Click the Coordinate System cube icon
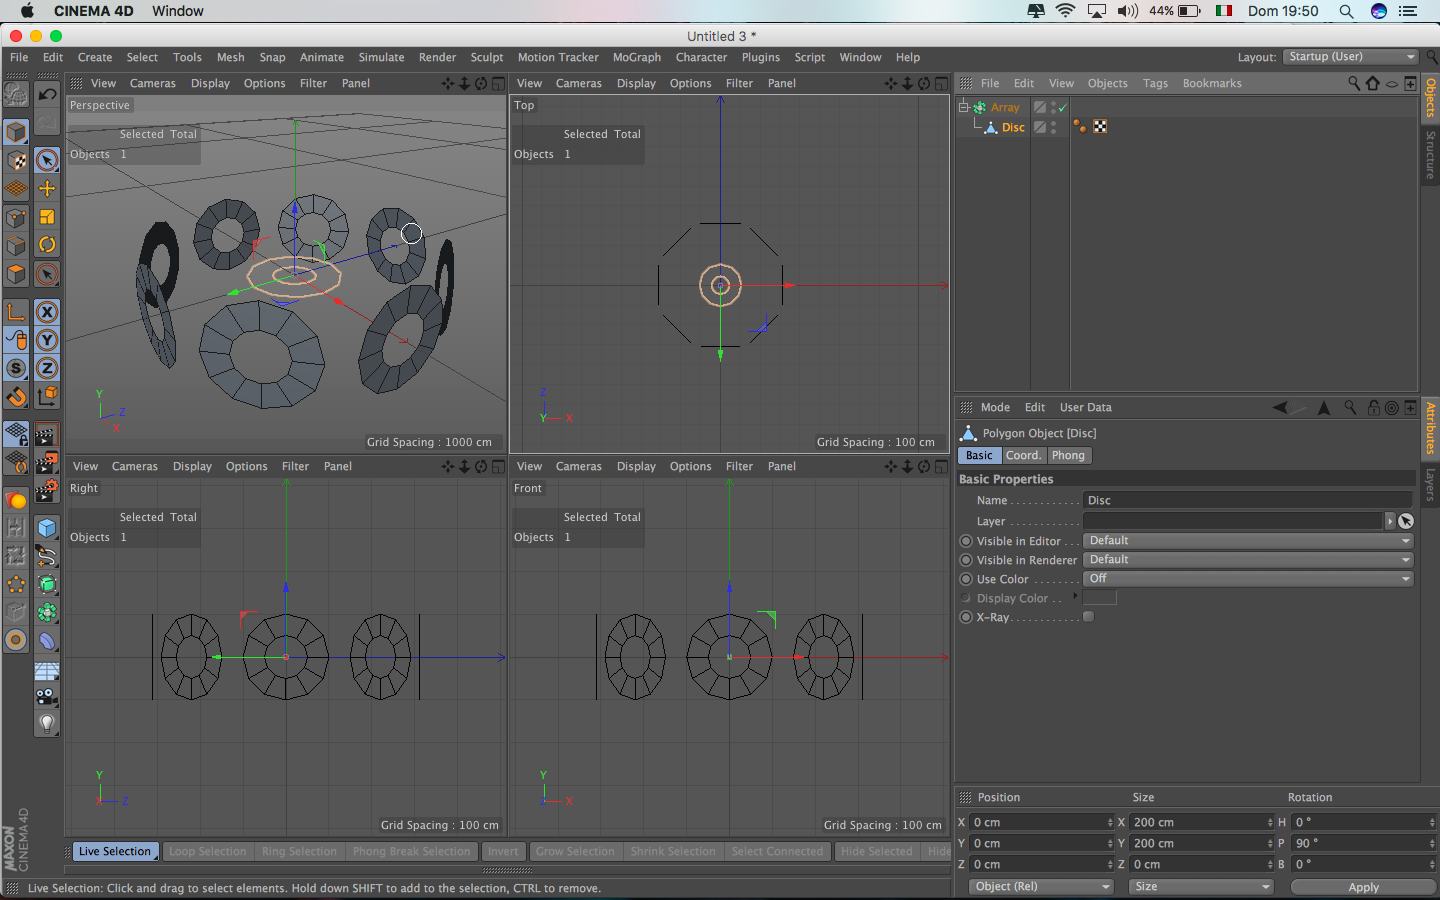 point(47,396)
